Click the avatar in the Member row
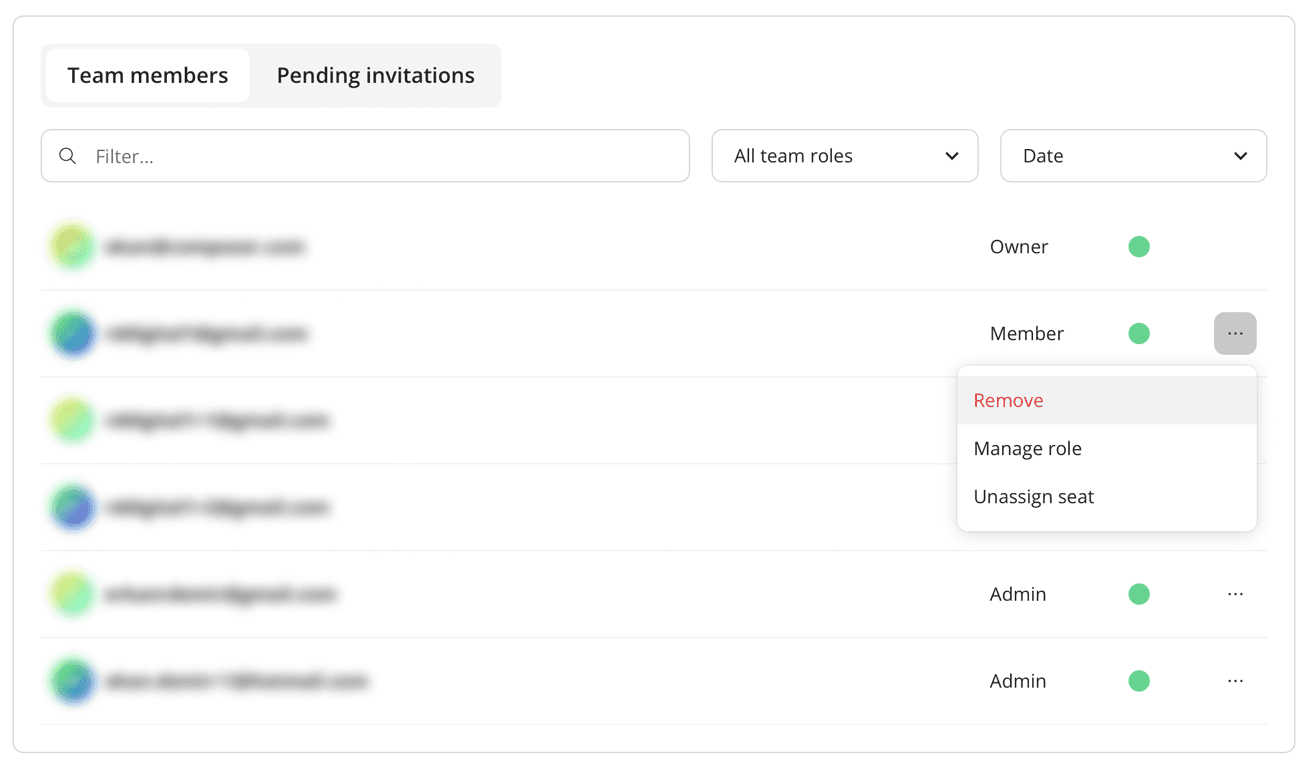The image size is (1310, 767). [73, 334]
